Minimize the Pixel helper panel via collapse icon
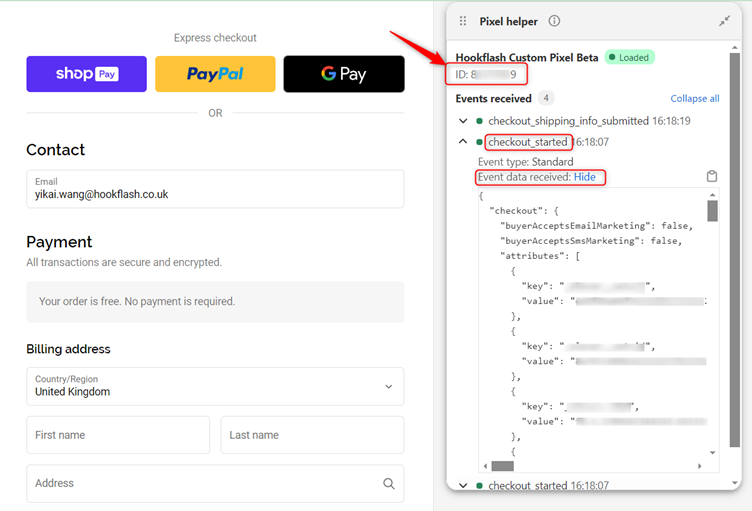The image size is (752, 511). [724, 21]
